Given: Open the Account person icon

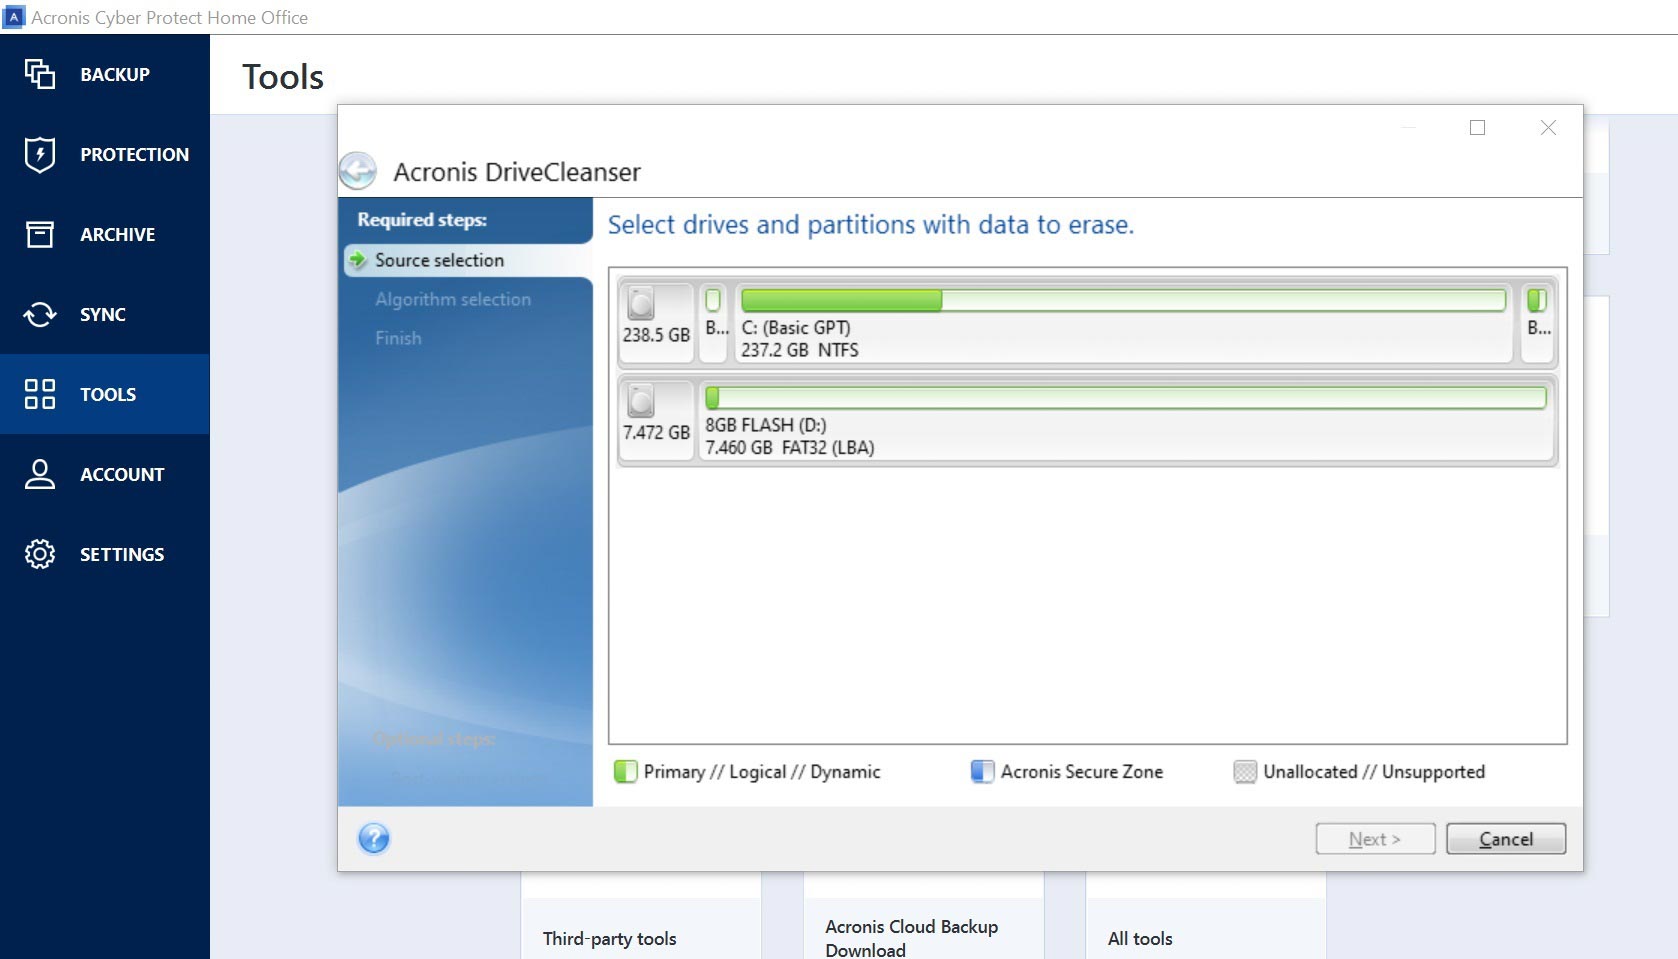Looking at the screenshot, I should coord(40,474).
